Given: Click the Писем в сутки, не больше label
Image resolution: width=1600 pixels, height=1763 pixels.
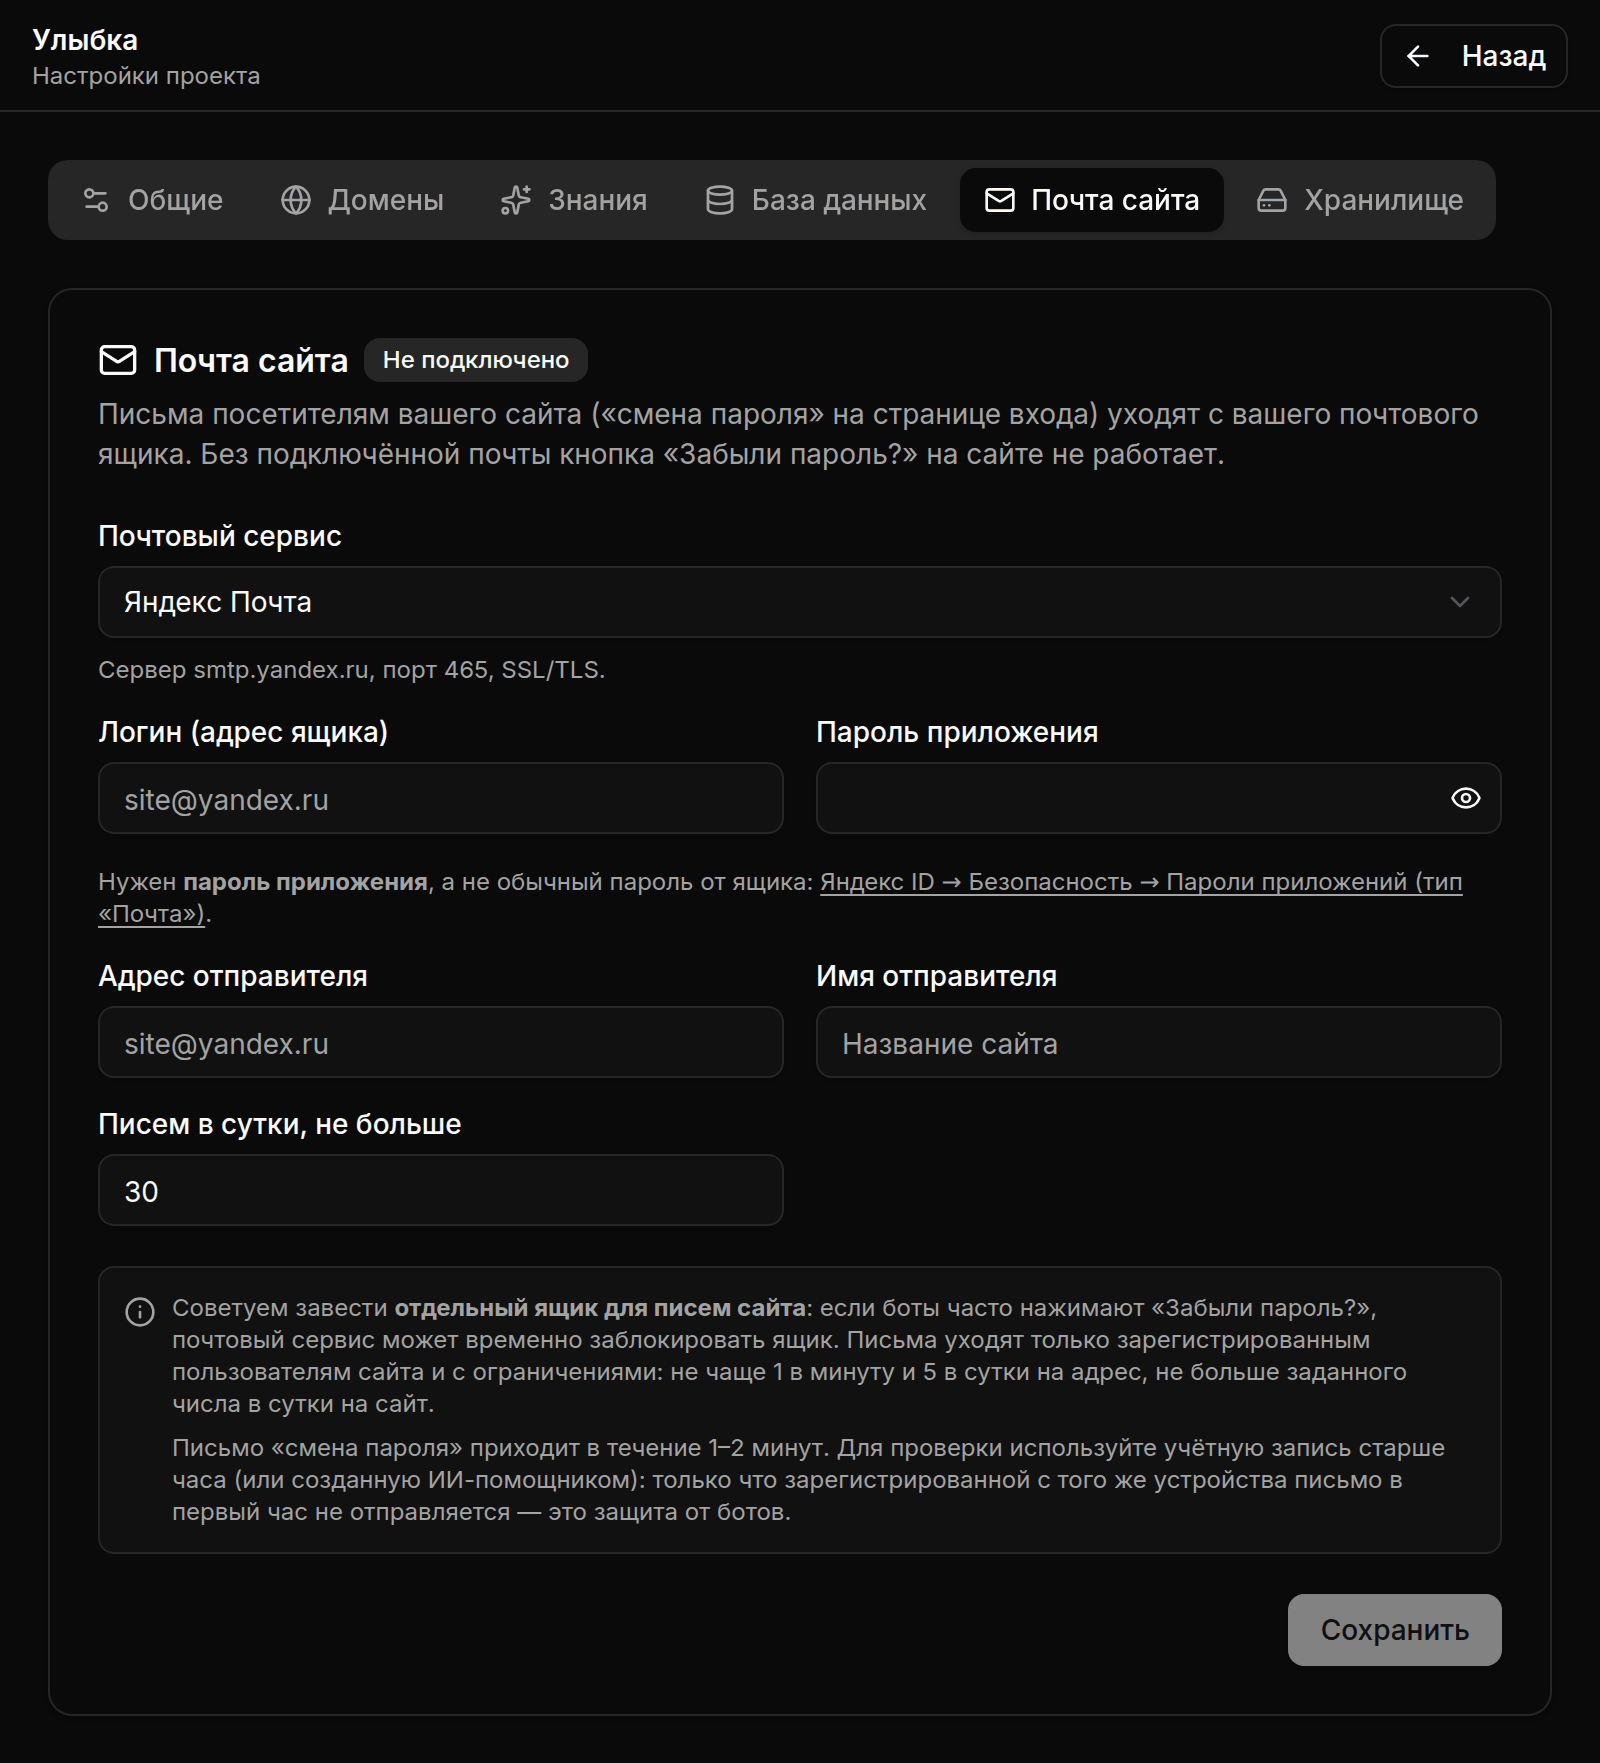Looking at the screenshot, I should click(x=280, y=1124).
